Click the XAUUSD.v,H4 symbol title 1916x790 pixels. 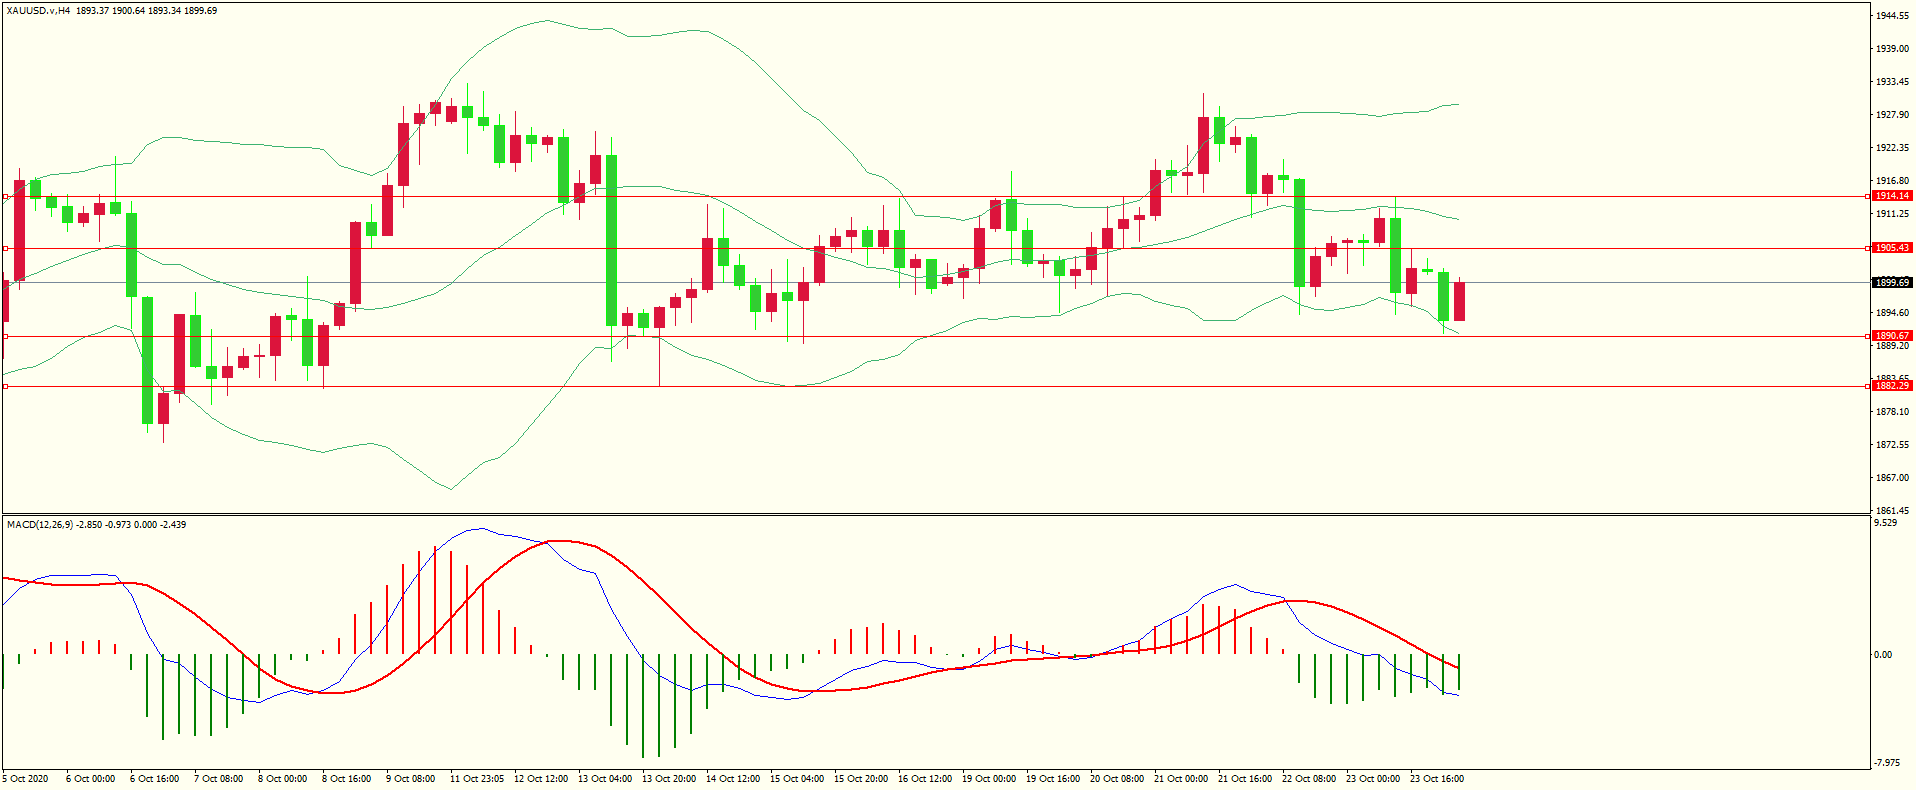(x=38, y=10)
